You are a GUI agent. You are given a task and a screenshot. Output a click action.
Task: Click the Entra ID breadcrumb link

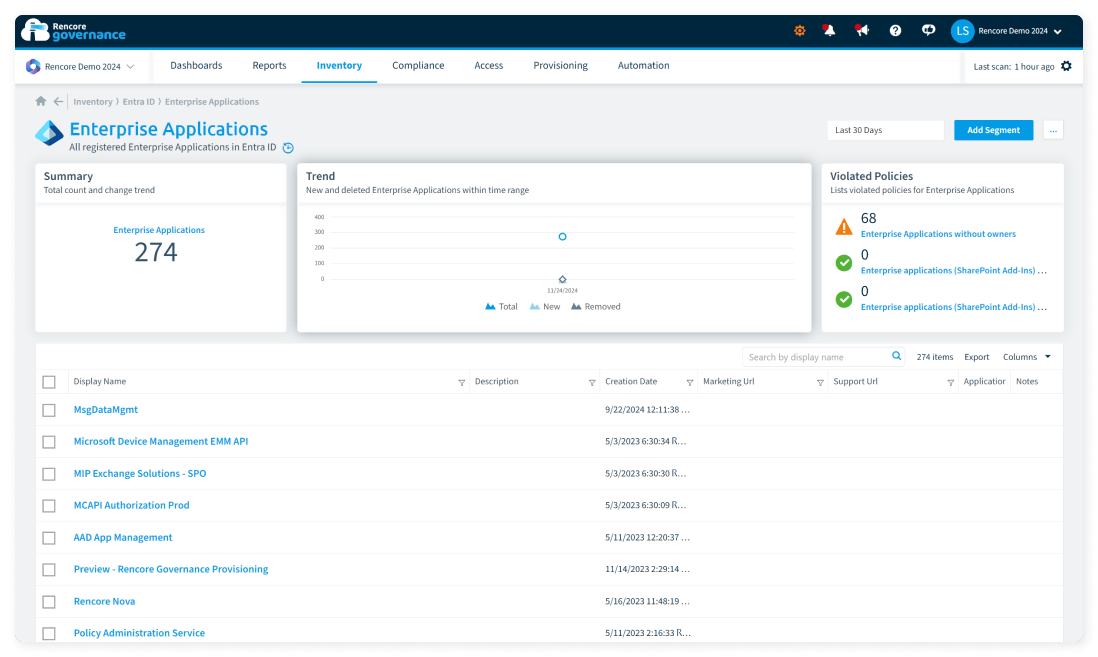click(139, 102)
